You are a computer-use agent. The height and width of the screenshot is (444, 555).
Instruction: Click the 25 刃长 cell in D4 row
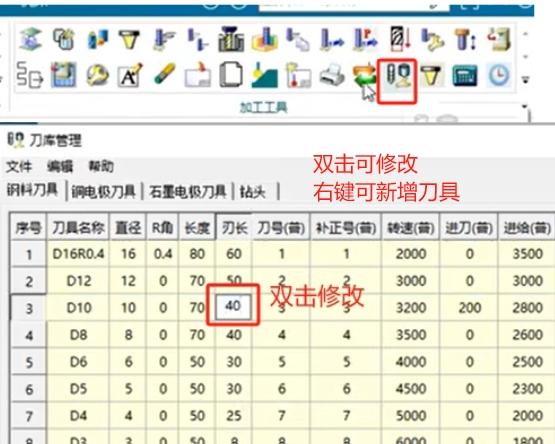pyautogui.click(x=234, y=416)
